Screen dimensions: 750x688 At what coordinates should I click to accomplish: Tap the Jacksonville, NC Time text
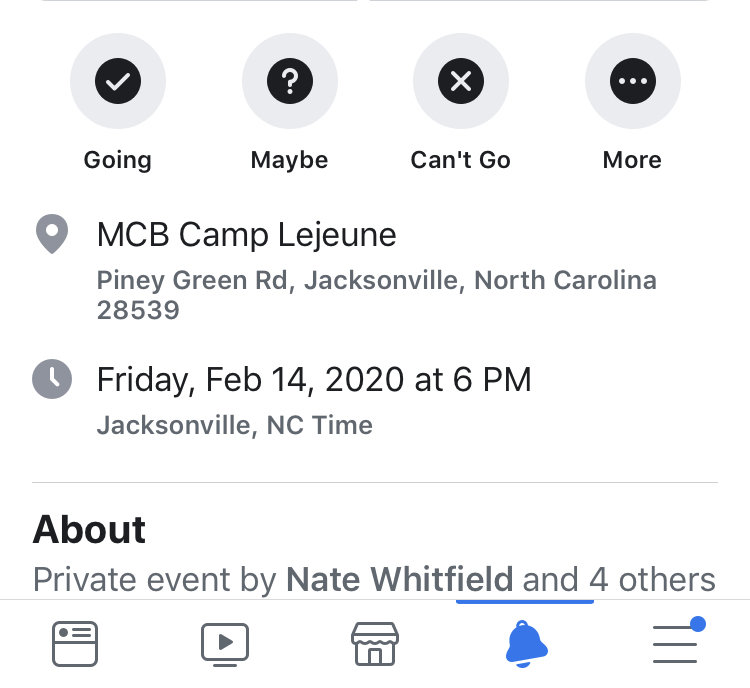tap(234, 425)
